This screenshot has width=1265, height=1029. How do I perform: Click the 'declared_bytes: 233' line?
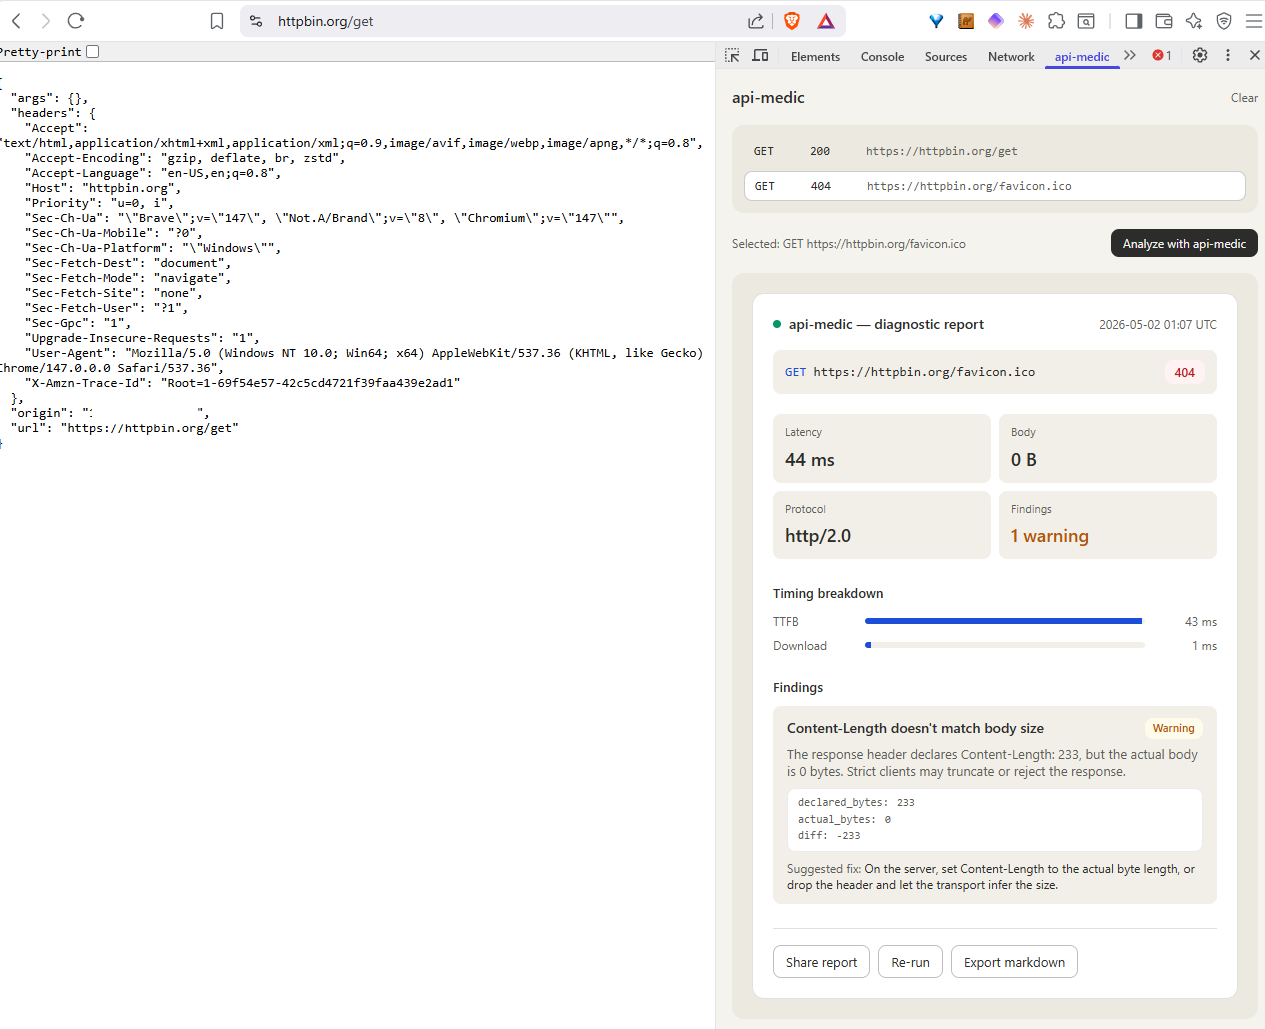[856, 802]
